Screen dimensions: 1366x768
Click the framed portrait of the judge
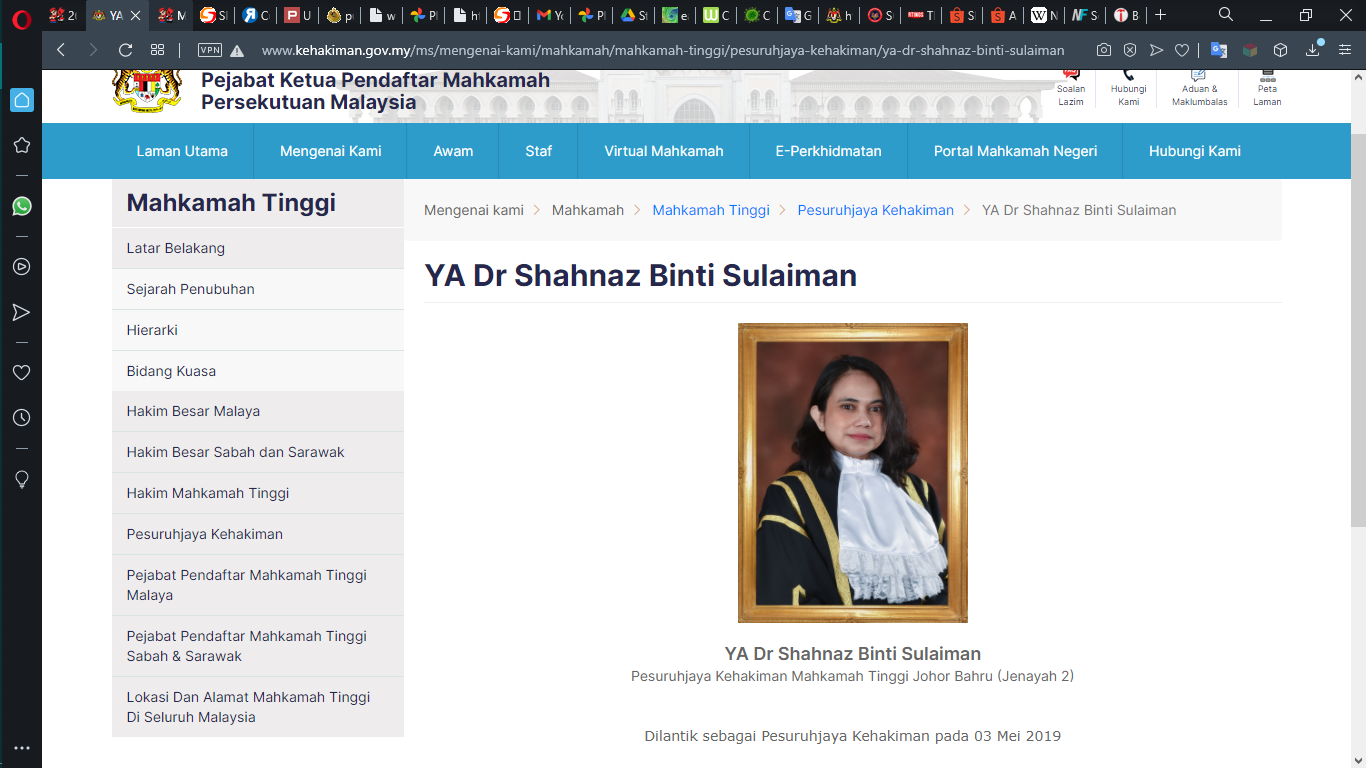pyautogui.click(x=852, y=473)
